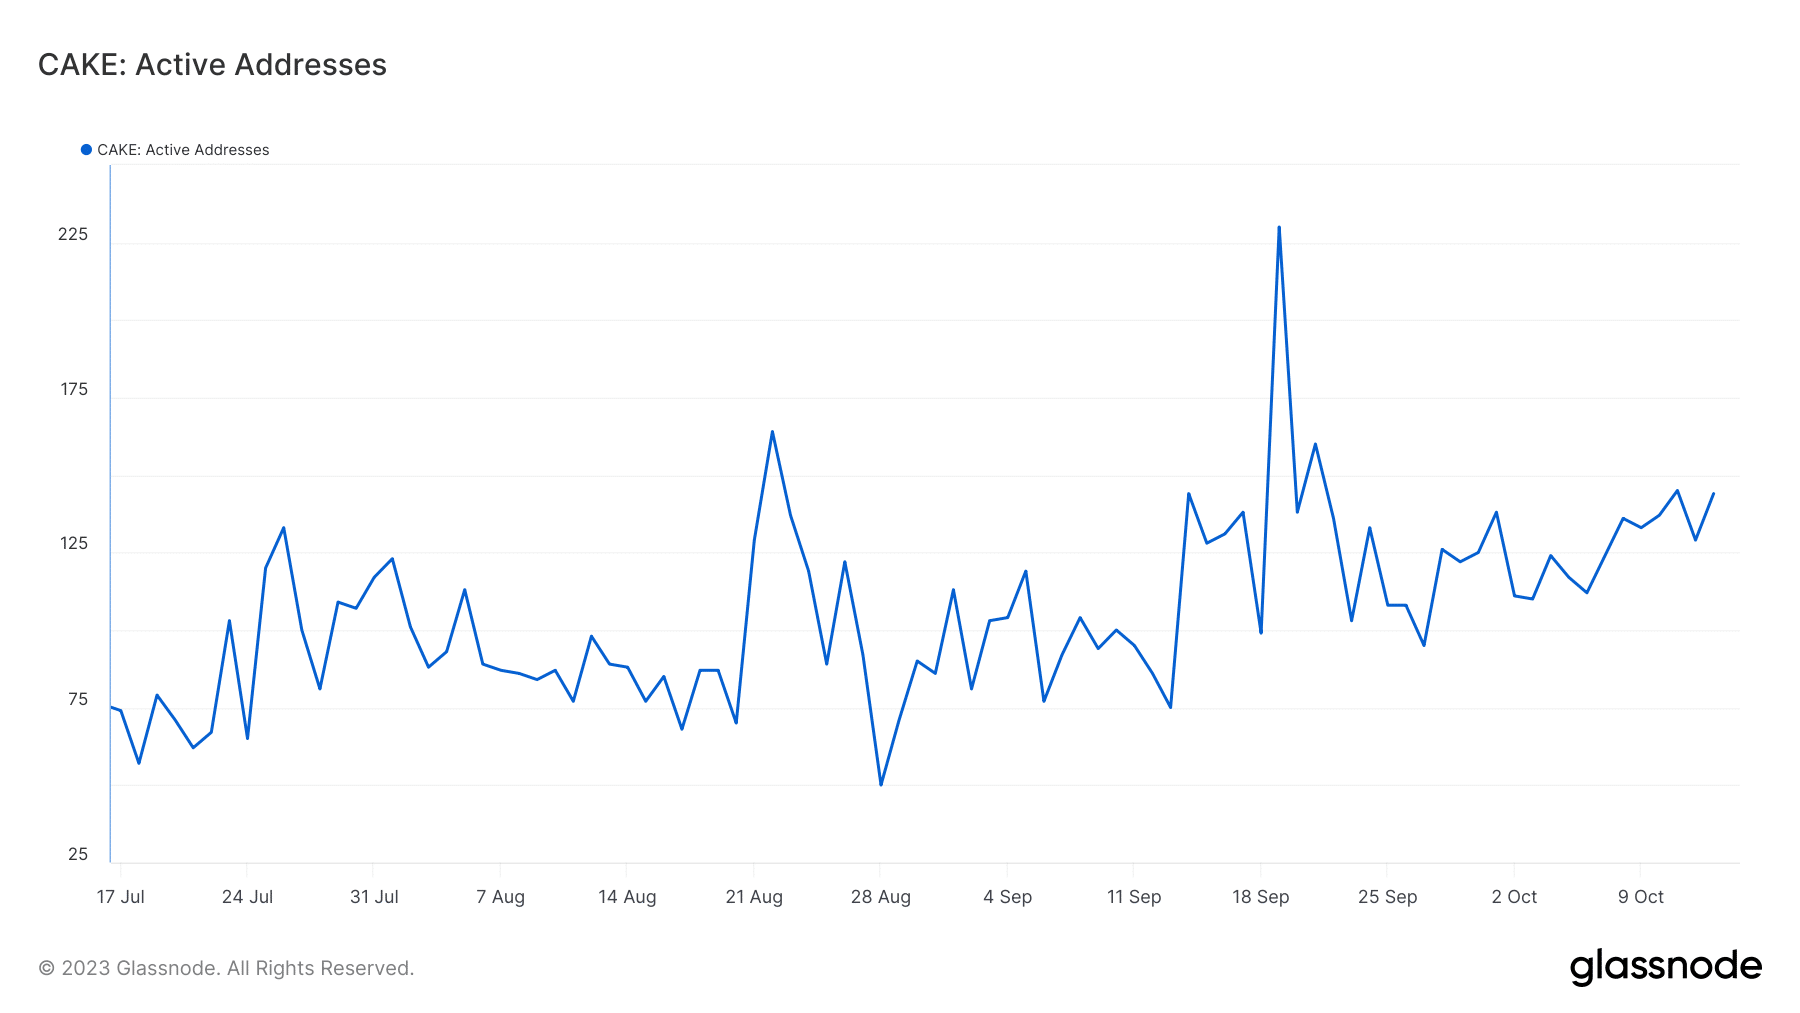Image resolution: width=1800 pixels, height=1013 pixels.
Task: Click the chart title CAKE: Active Addresses
Action: [212, 65]
